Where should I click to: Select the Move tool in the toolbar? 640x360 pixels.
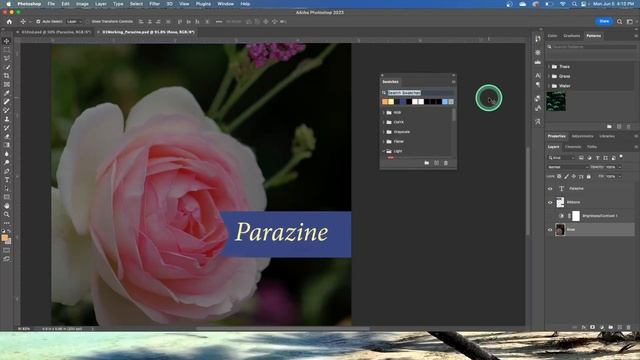coord(7,41)
